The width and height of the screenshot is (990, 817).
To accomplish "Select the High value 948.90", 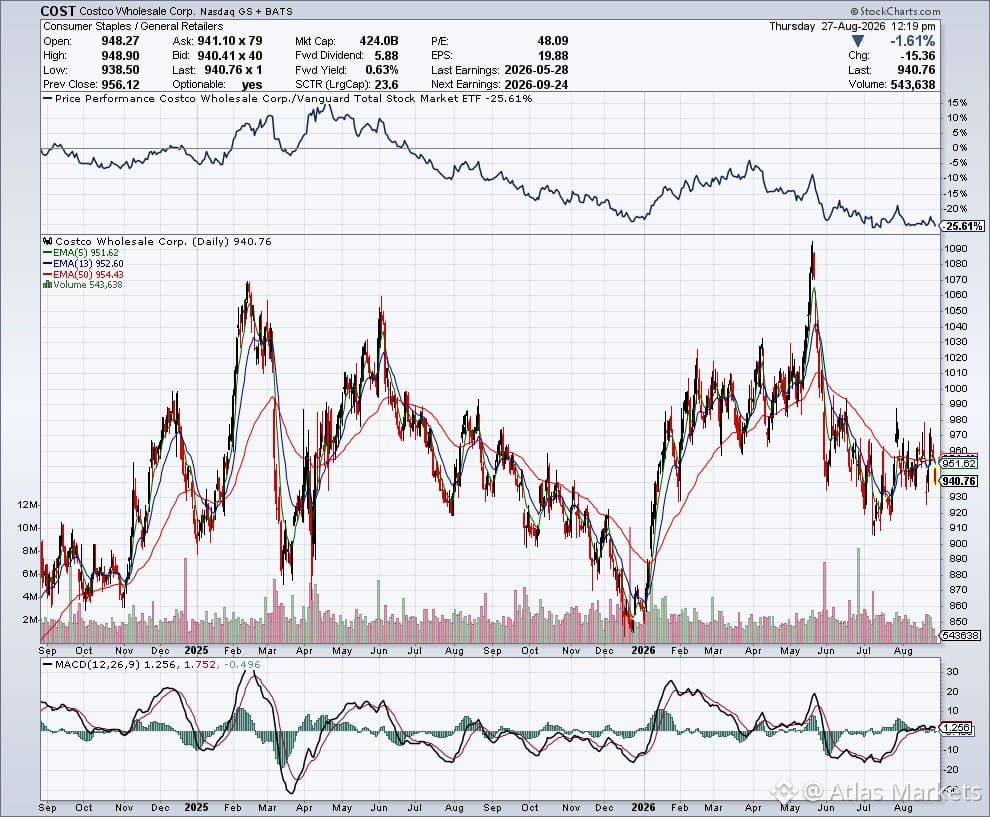I will (x=121, y=56).
